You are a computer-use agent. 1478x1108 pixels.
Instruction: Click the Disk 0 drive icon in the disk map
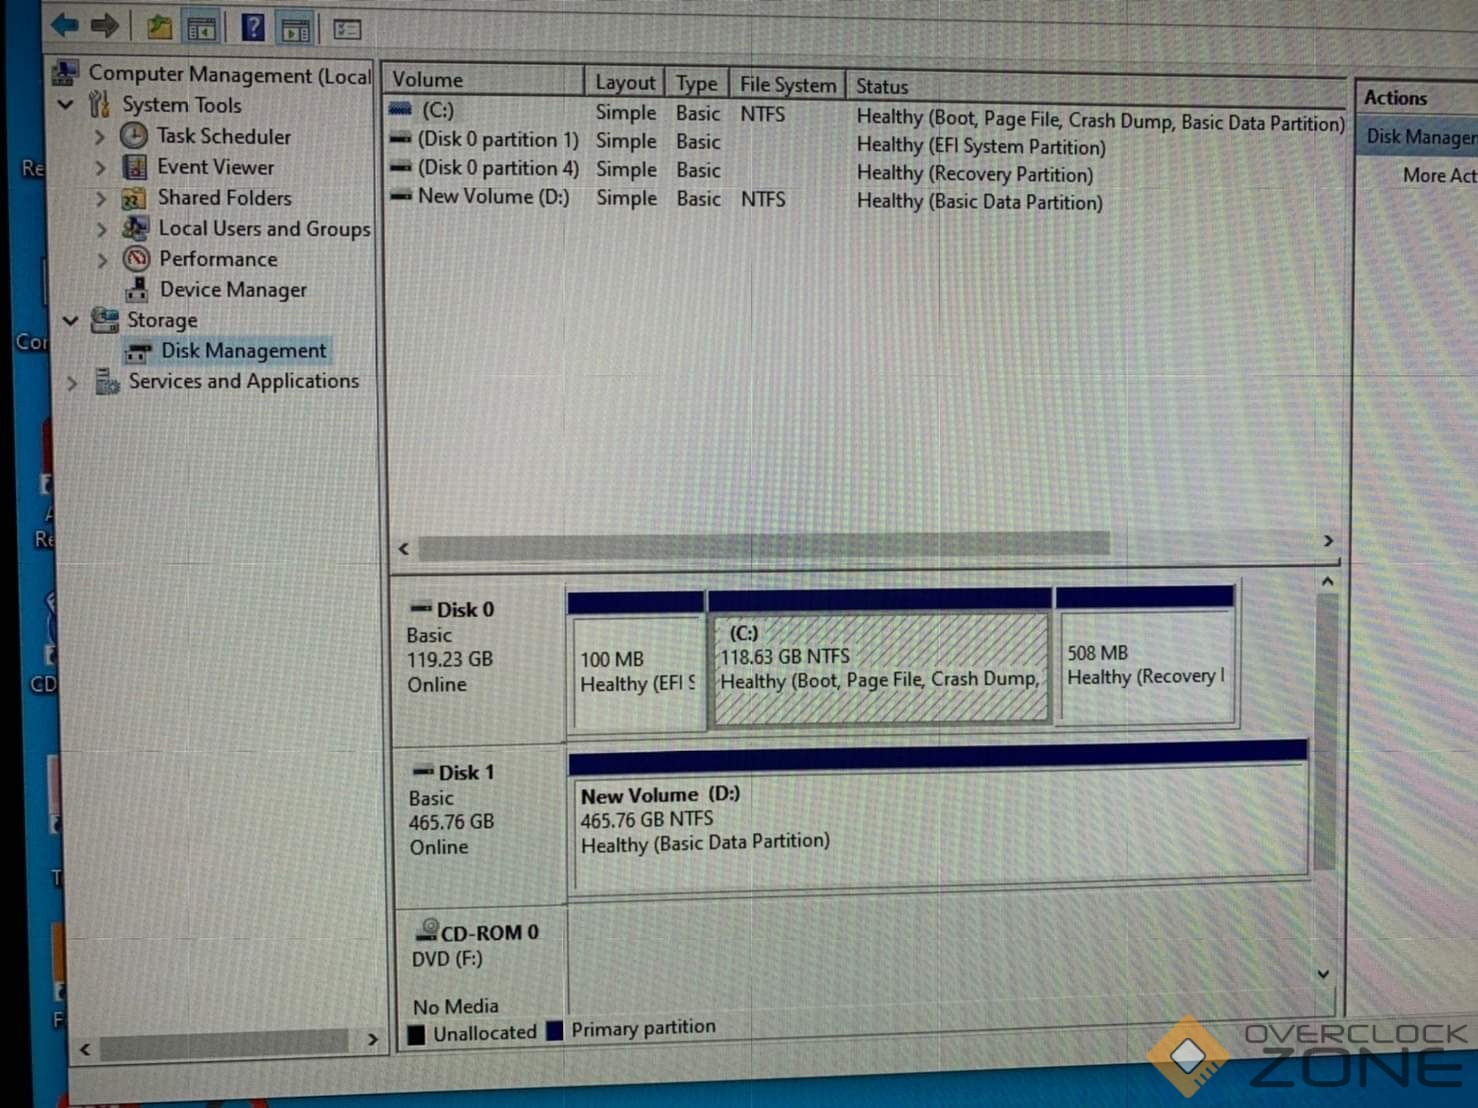click(x=421, y=607)
